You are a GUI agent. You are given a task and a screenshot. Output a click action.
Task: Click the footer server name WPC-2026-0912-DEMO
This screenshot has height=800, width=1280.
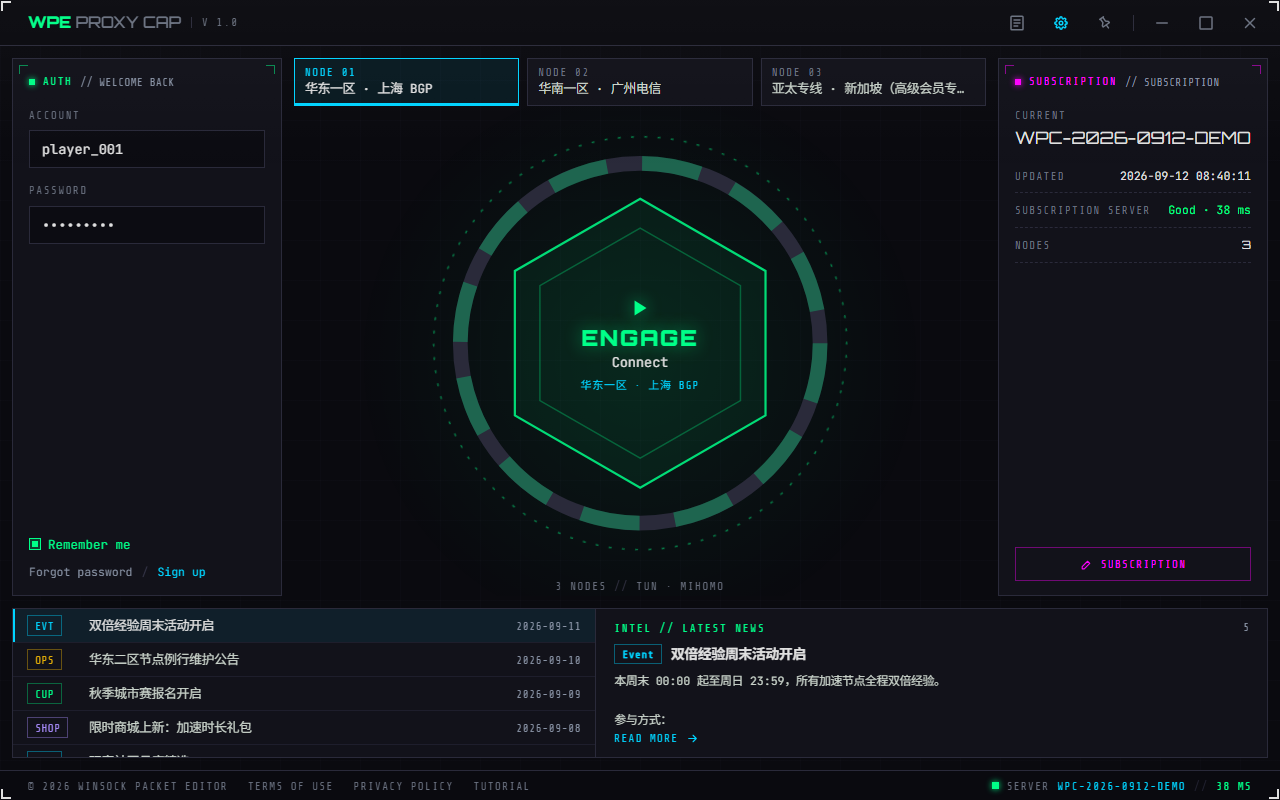[x=1121, y=787]
